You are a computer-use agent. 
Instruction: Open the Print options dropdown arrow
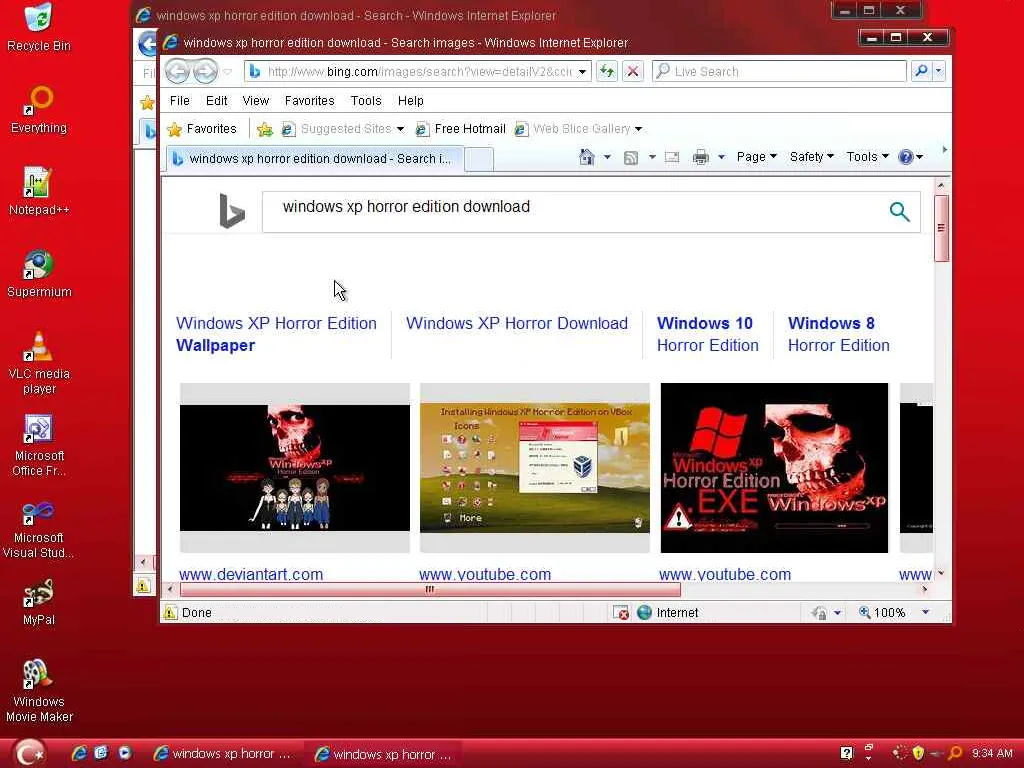click(x=722, y=157)
